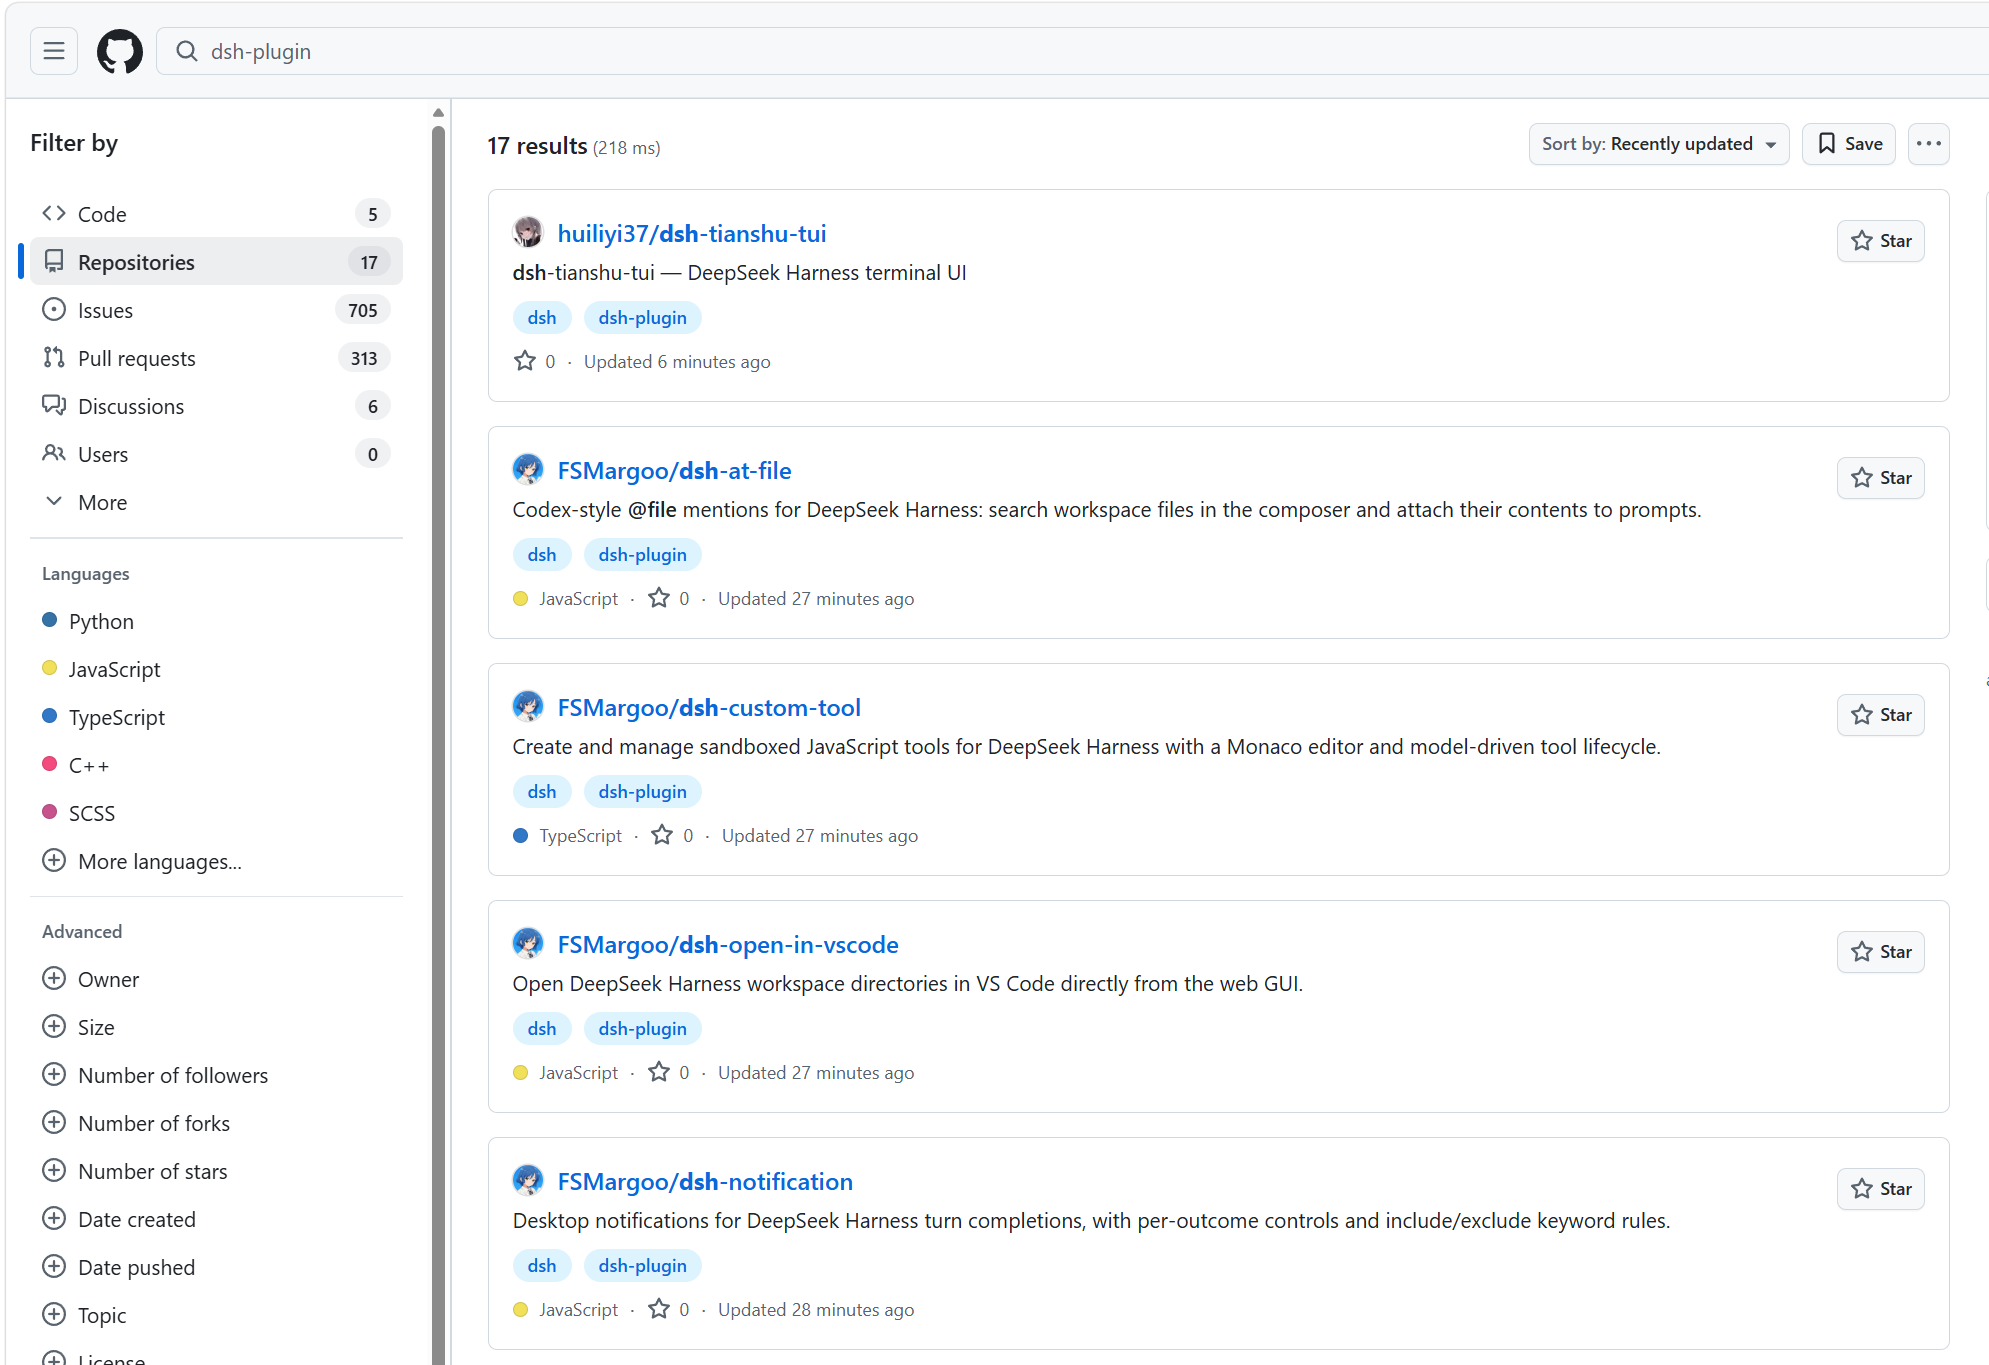
Task: Click the avatar beside FSMargoo/dsh-open-in-vscode
Action: (x=528, y=943)
